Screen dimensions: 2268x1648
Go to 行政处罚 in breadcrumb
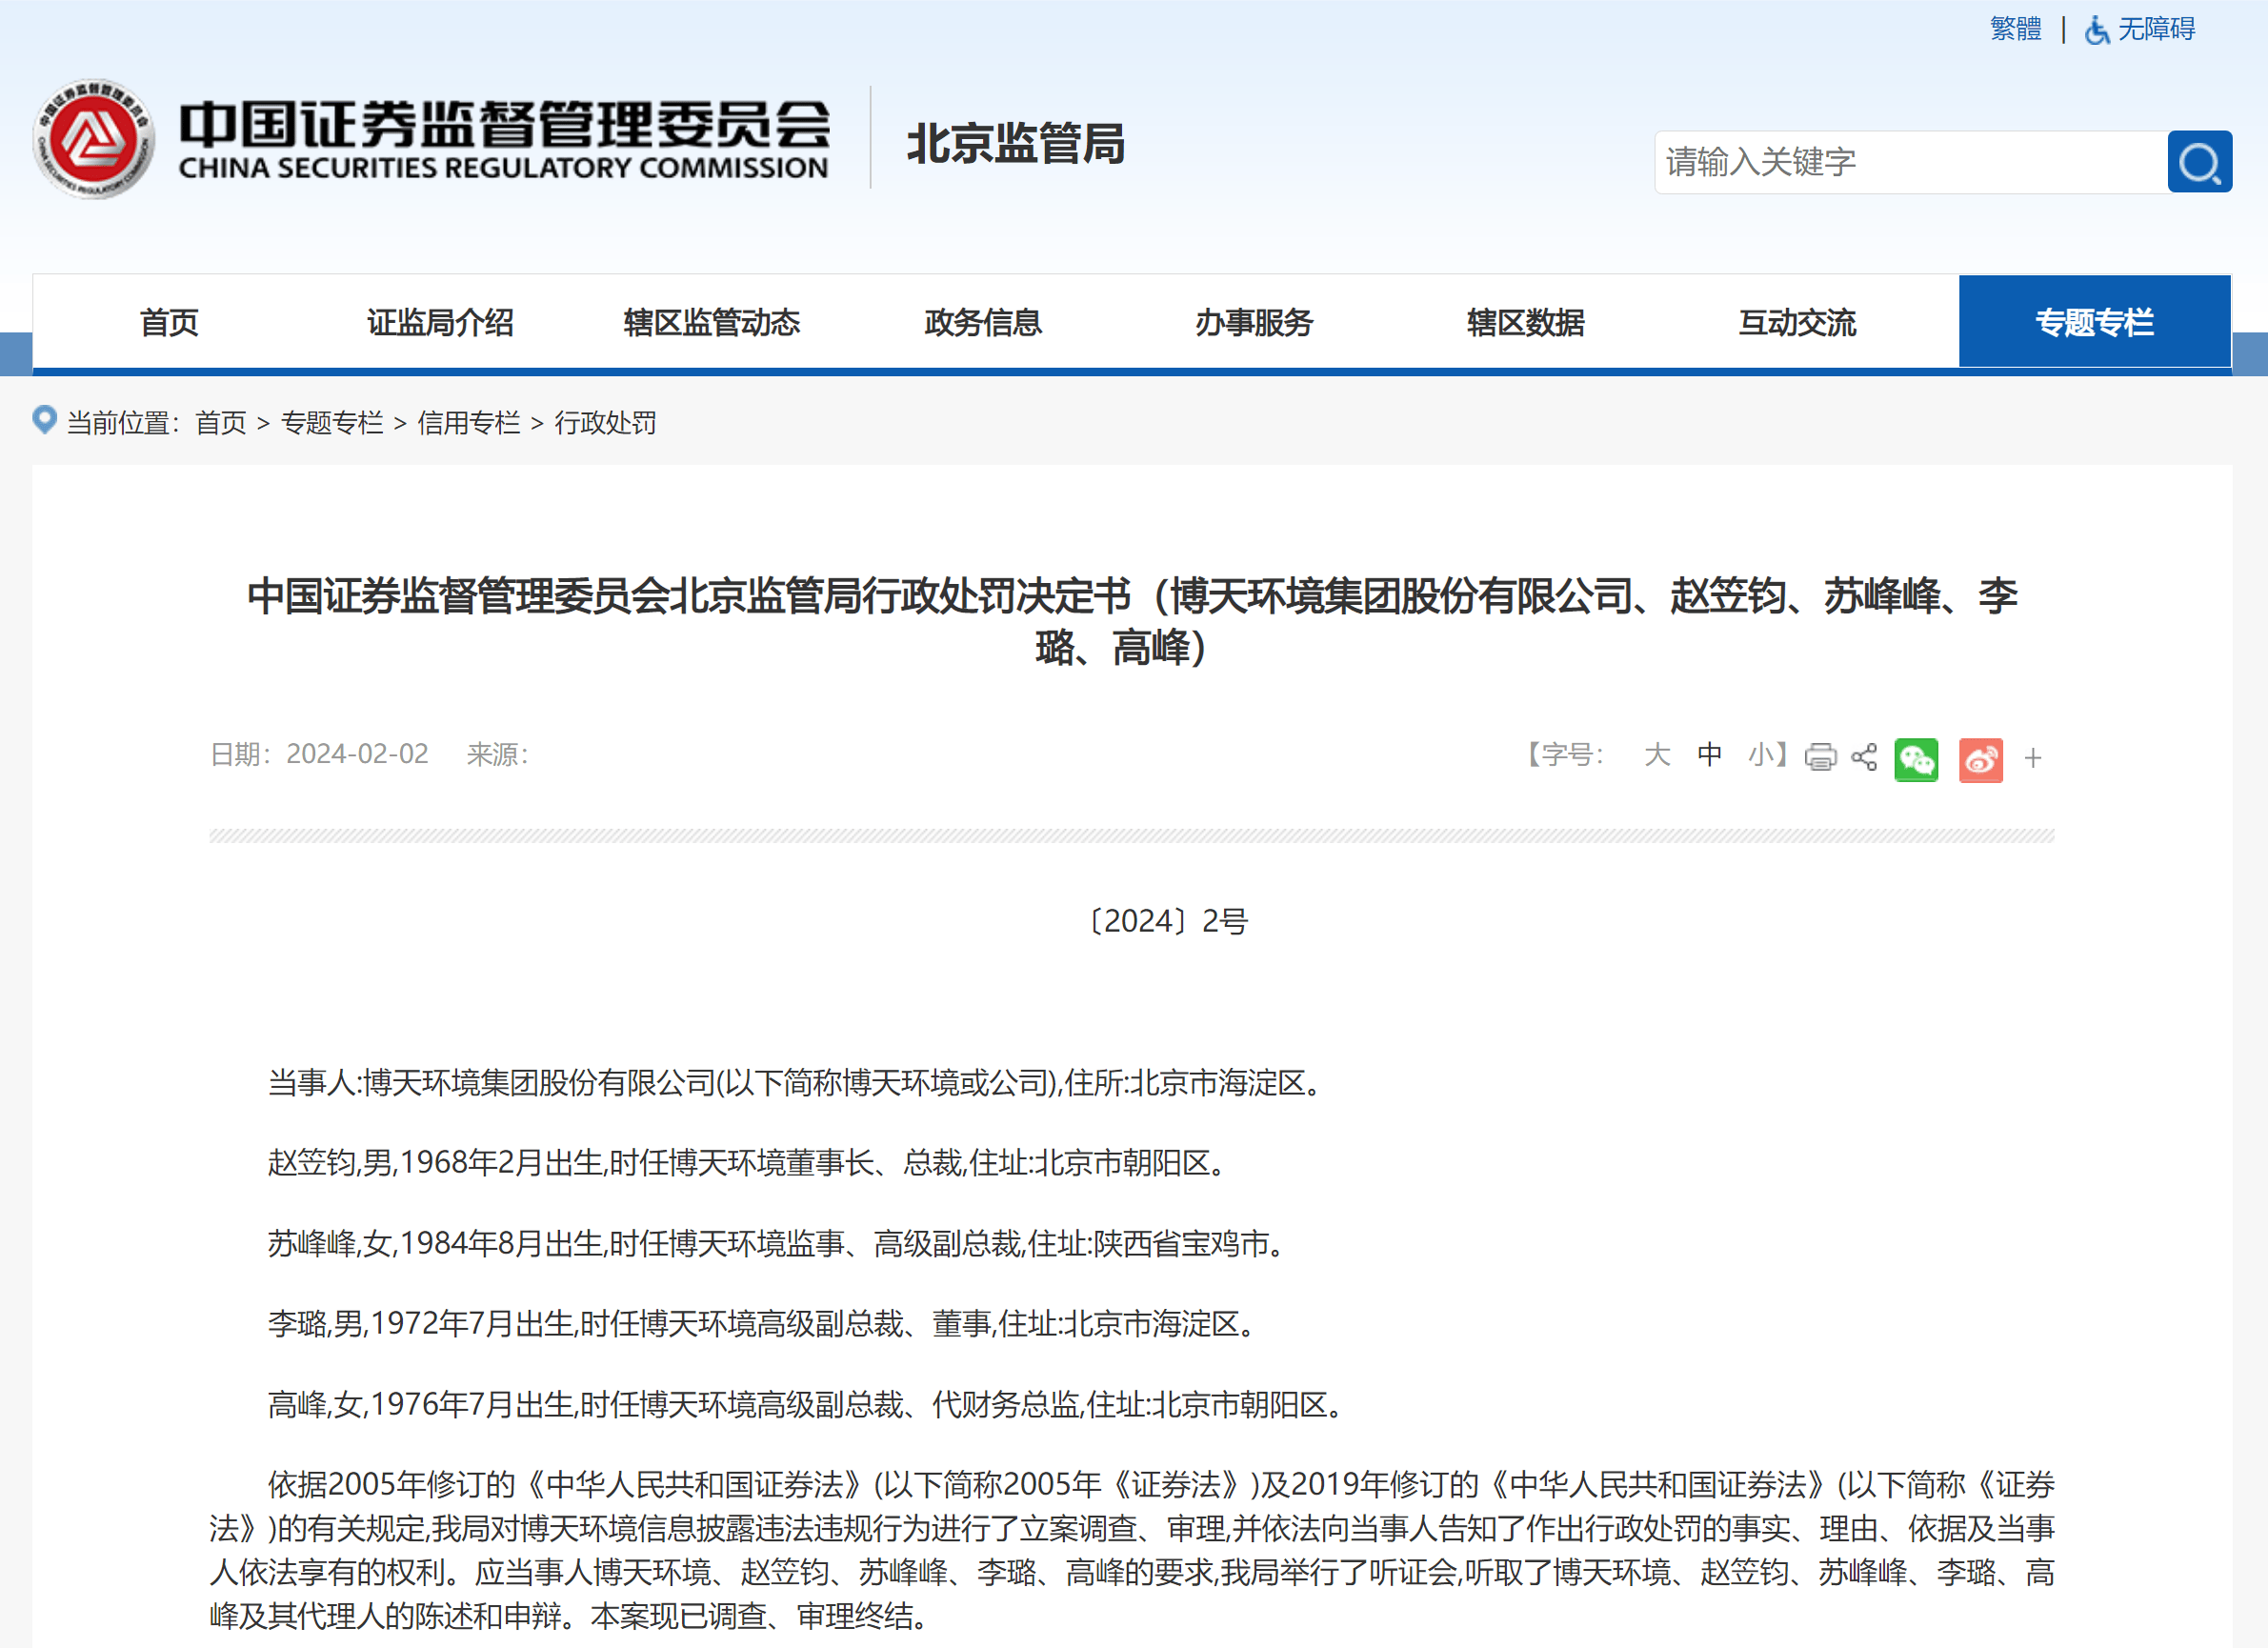606,423
